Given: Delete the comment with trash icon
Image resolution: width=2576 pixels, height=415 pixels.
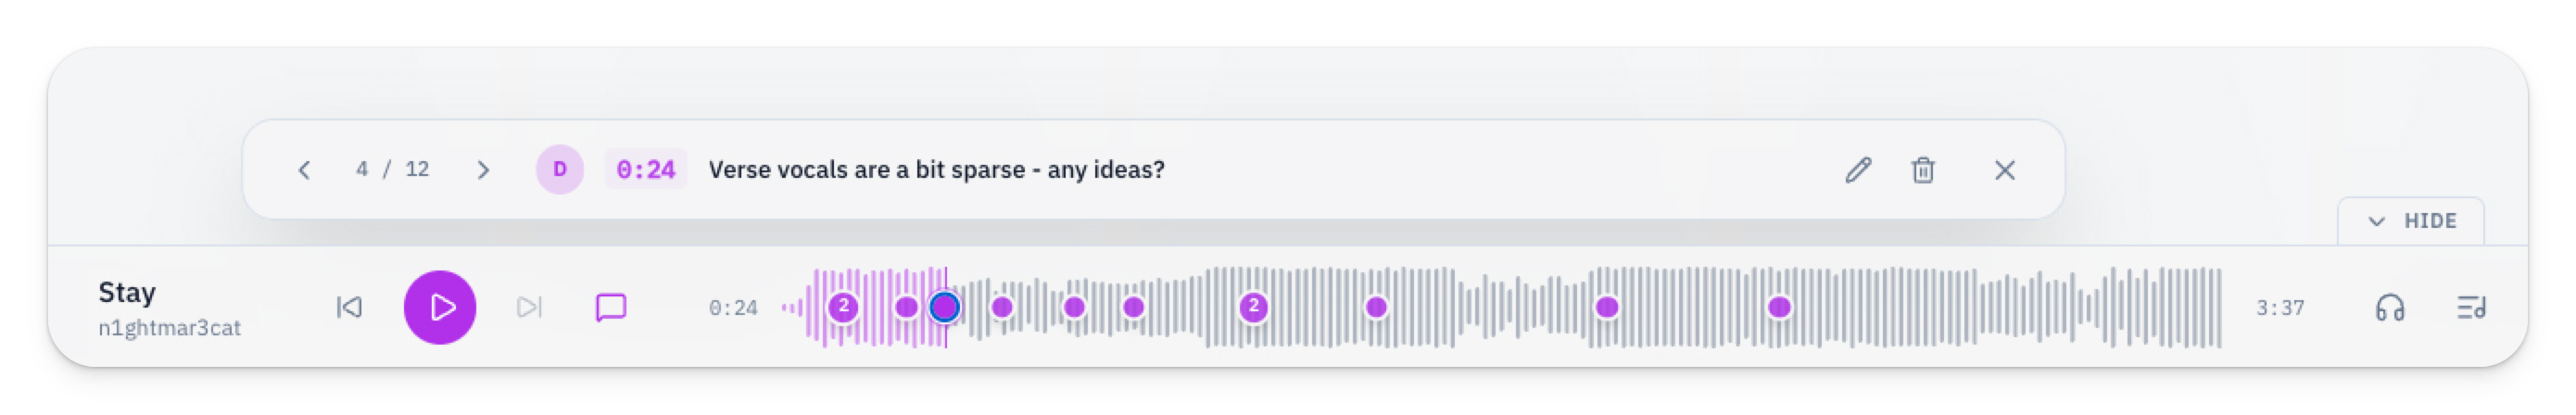Looking at the screenshot, I should pyautogui.click(x=1922, y=170).
